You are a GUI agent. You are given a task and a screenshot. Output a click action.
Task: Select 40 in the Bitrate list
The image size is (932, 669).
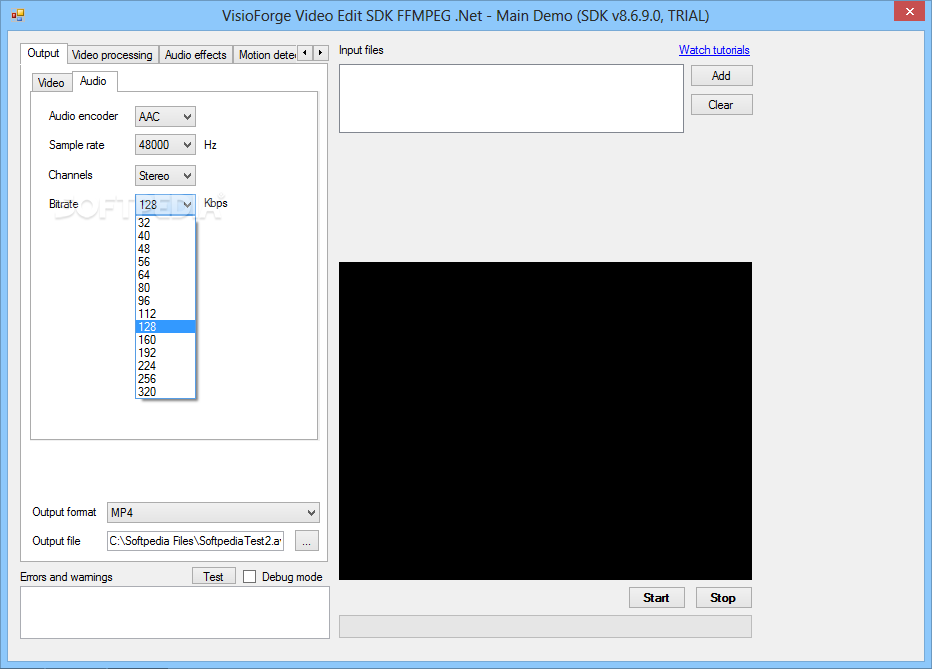pos(165,236)
